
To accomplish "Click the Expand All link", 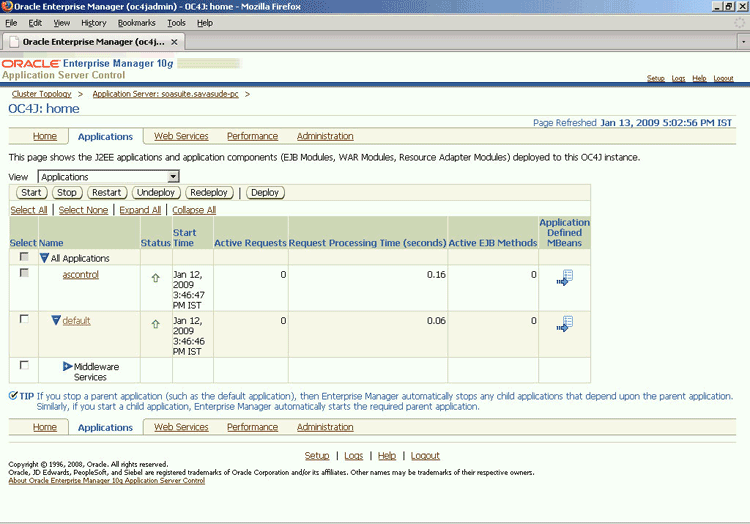I will click(x=140, y=210).
